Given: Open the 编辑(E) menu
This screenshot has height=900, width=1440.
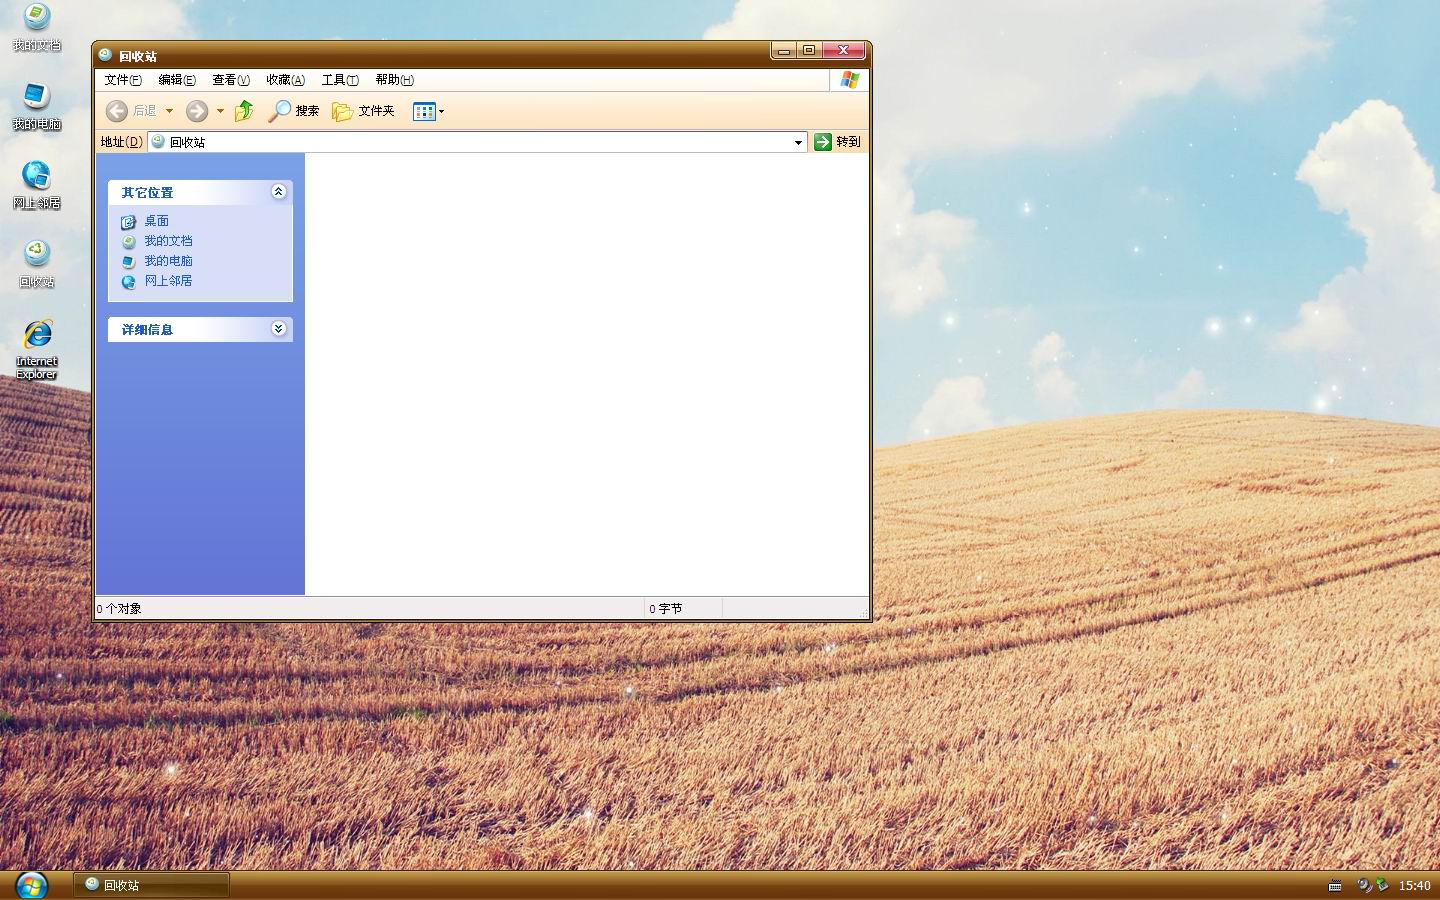Looking at the screenshot, I should pos(177,80).
